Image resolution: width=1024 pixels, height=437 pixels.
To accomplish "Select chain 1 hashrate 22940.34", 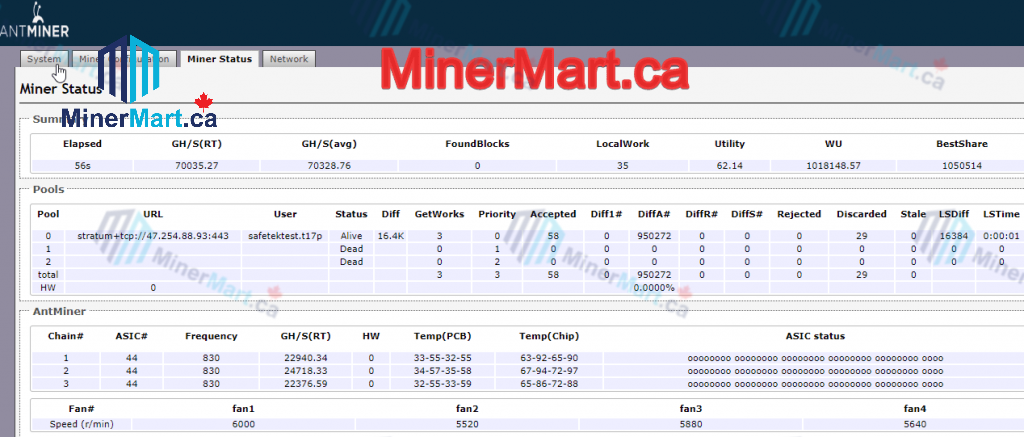I will coord(306,358).
